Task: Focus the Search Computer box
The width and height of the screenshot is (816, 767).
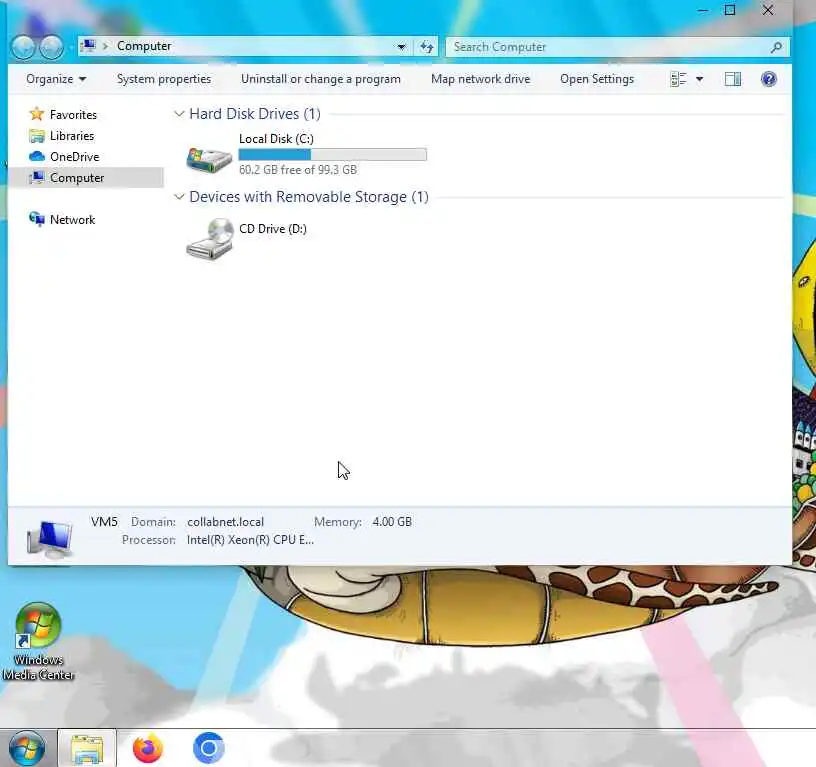Action: [x=617, y=47]
